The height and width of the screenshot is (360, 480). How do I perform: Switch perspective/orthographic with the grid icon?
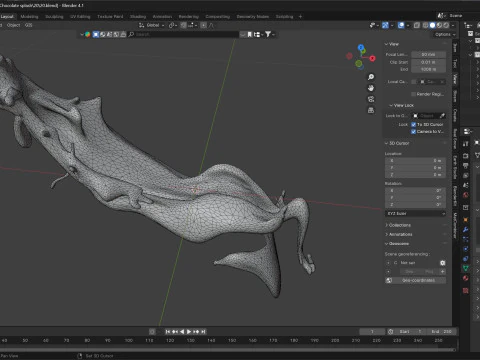click(x=371, y=110)
